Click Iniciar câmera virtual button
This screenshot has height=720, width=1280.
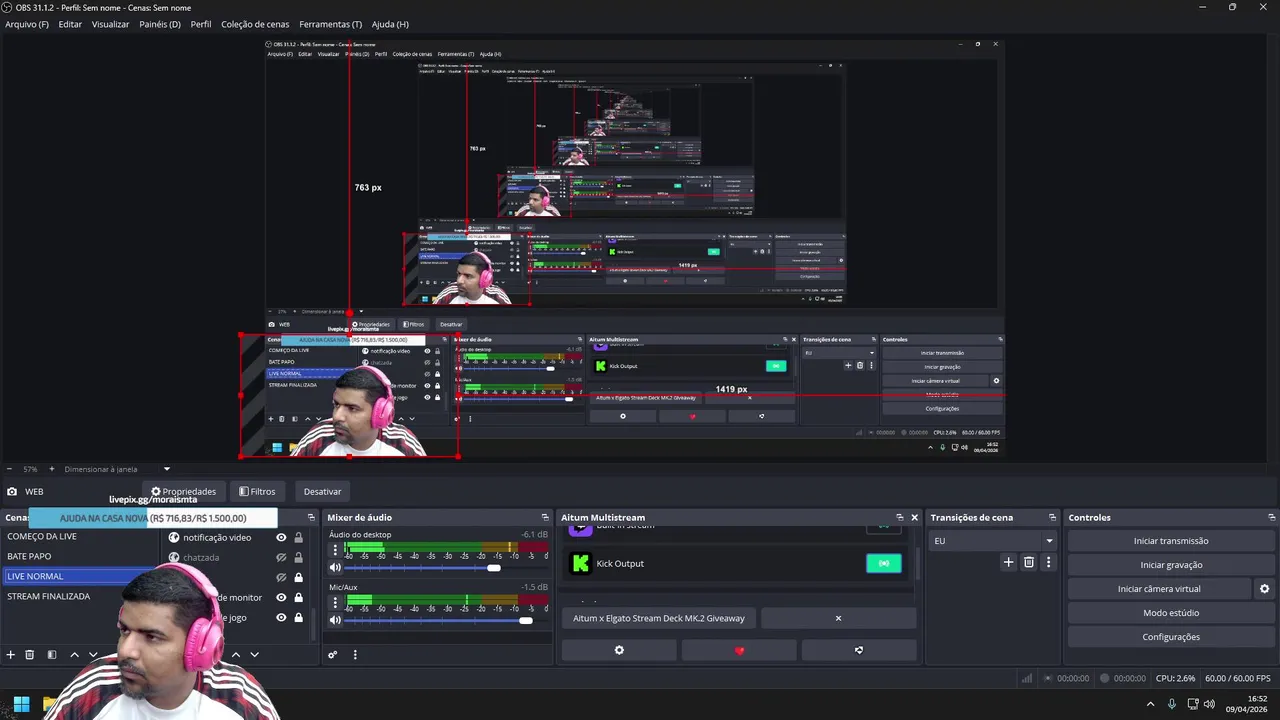[1159, 589]
